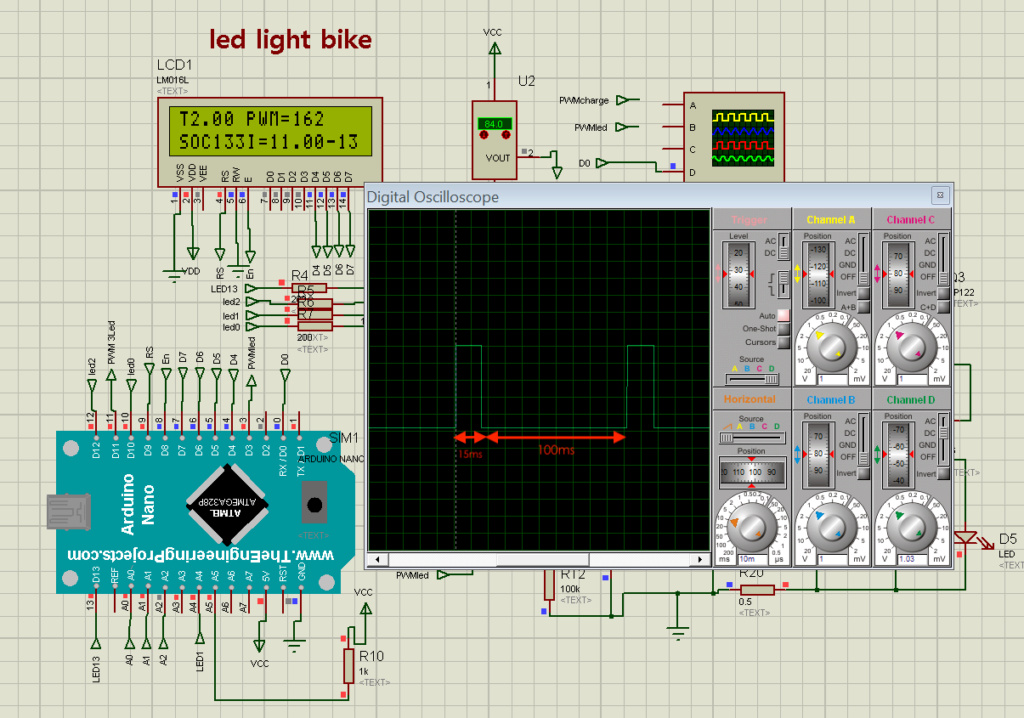Select the ATmega328P chip on the Arduino

pos(227,504)
